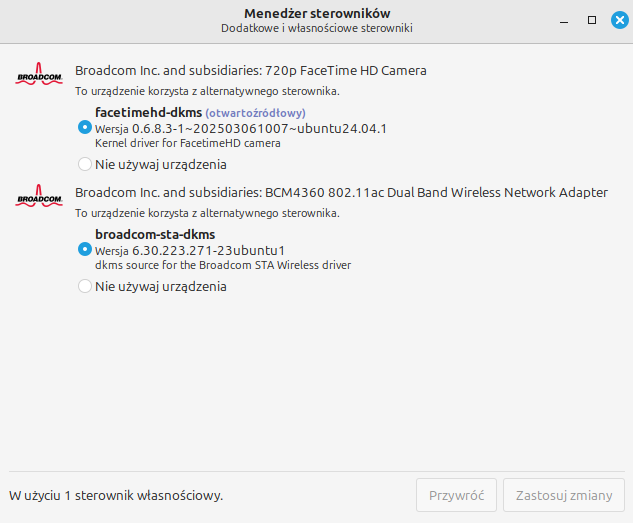Click the 'Kernel driver for FacetimeHD camera' description
Screen dimensions: 633x523
pos(188,143)
